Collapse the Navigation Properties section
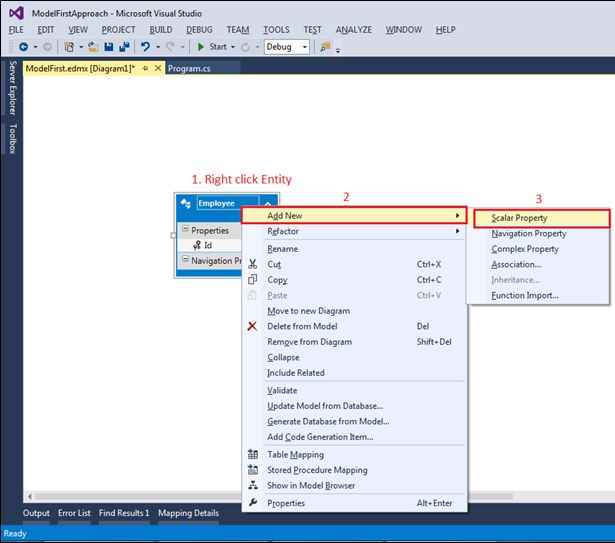Screen dimensions: 615x543 [186, 259]
